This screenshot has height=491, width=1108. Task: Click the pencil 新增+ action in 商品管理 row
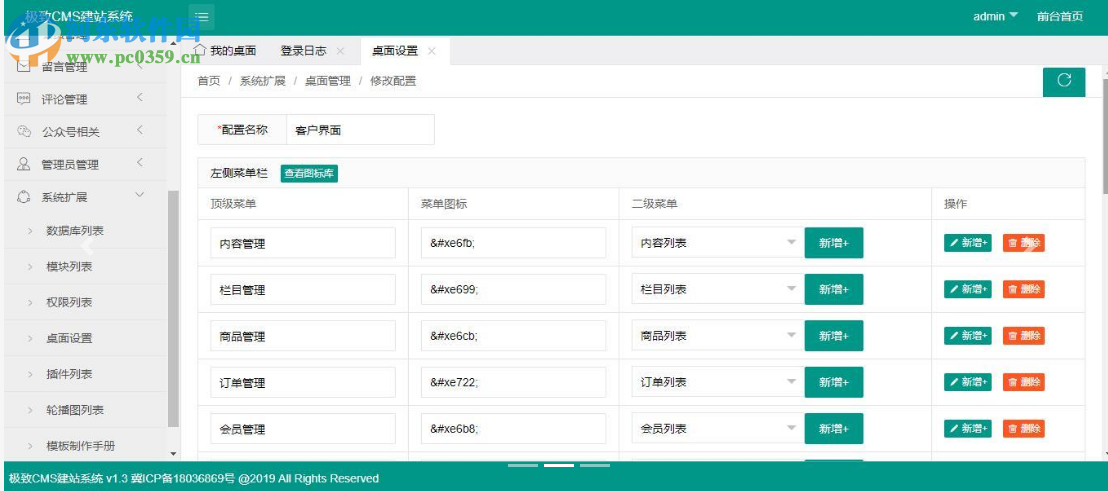tap(968, 336)
